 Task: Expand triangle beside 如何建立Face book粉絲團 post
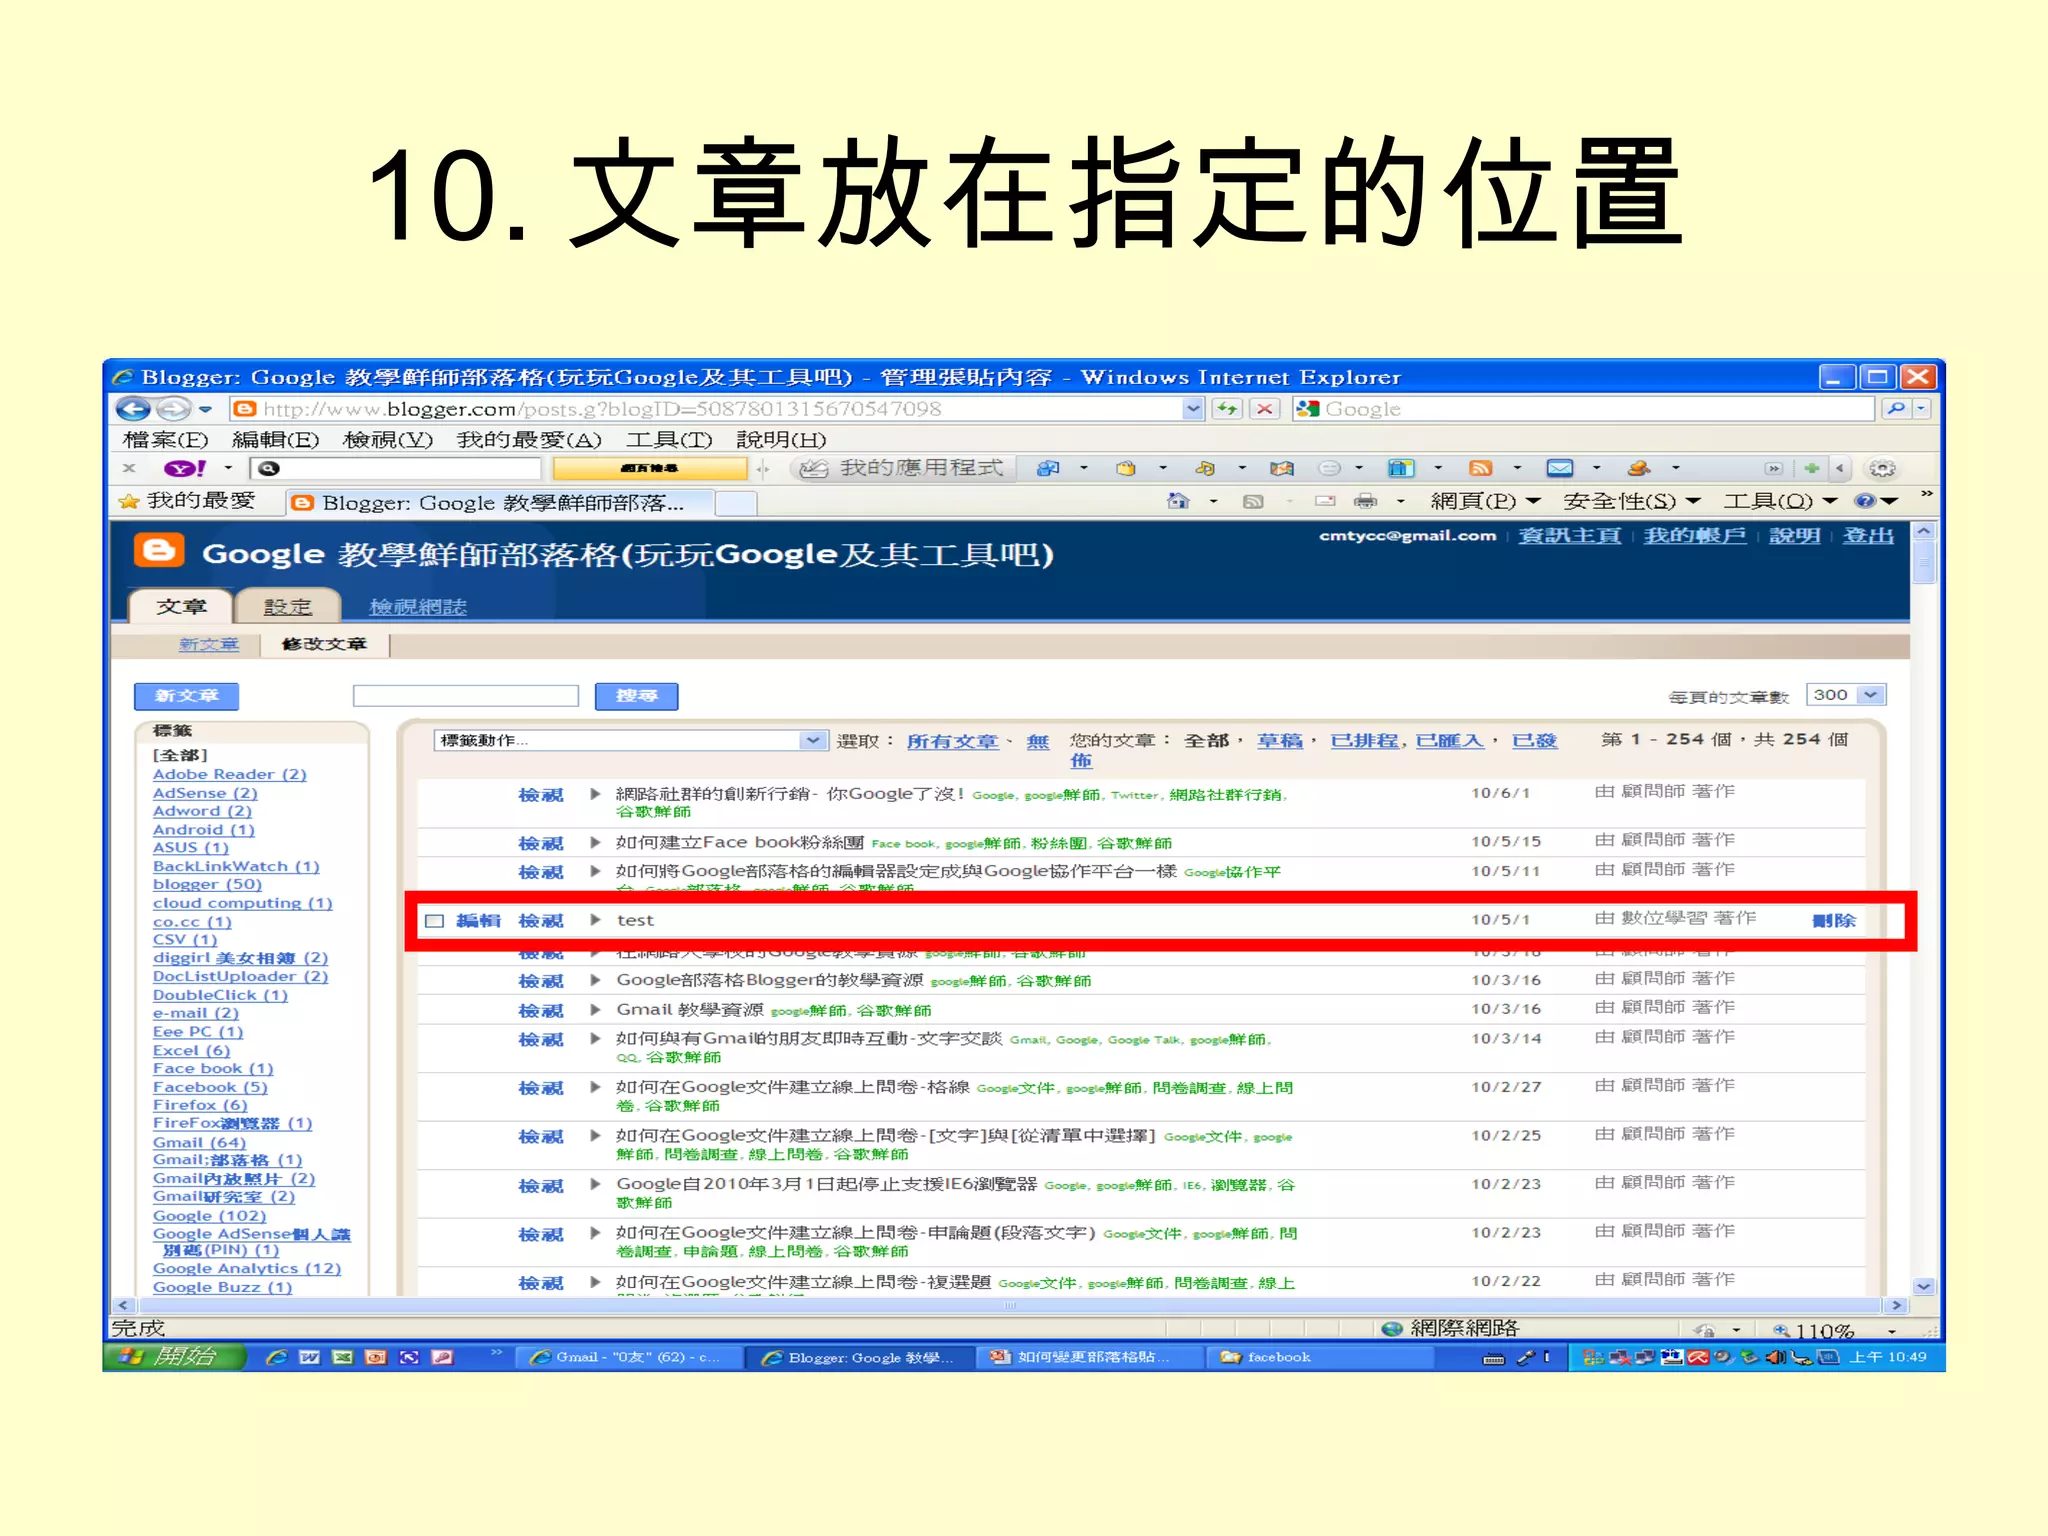595,842
